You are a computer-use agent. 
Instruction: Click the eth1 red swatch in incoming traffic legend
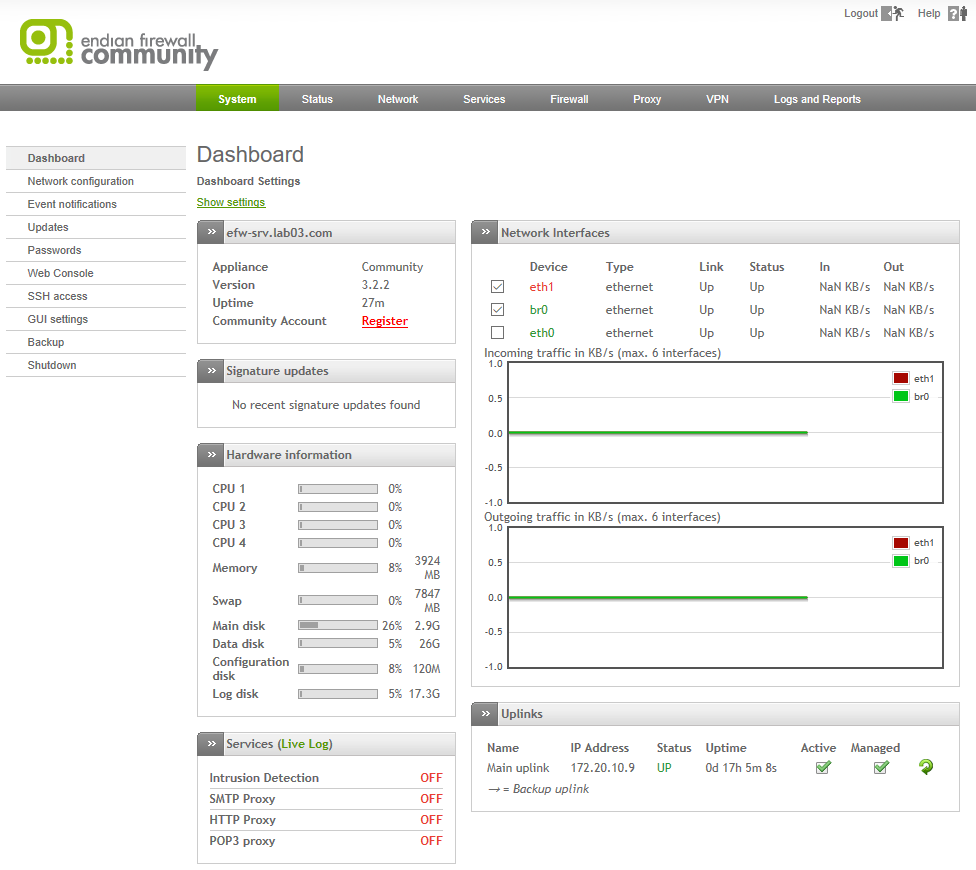click(x=901, y=378)
